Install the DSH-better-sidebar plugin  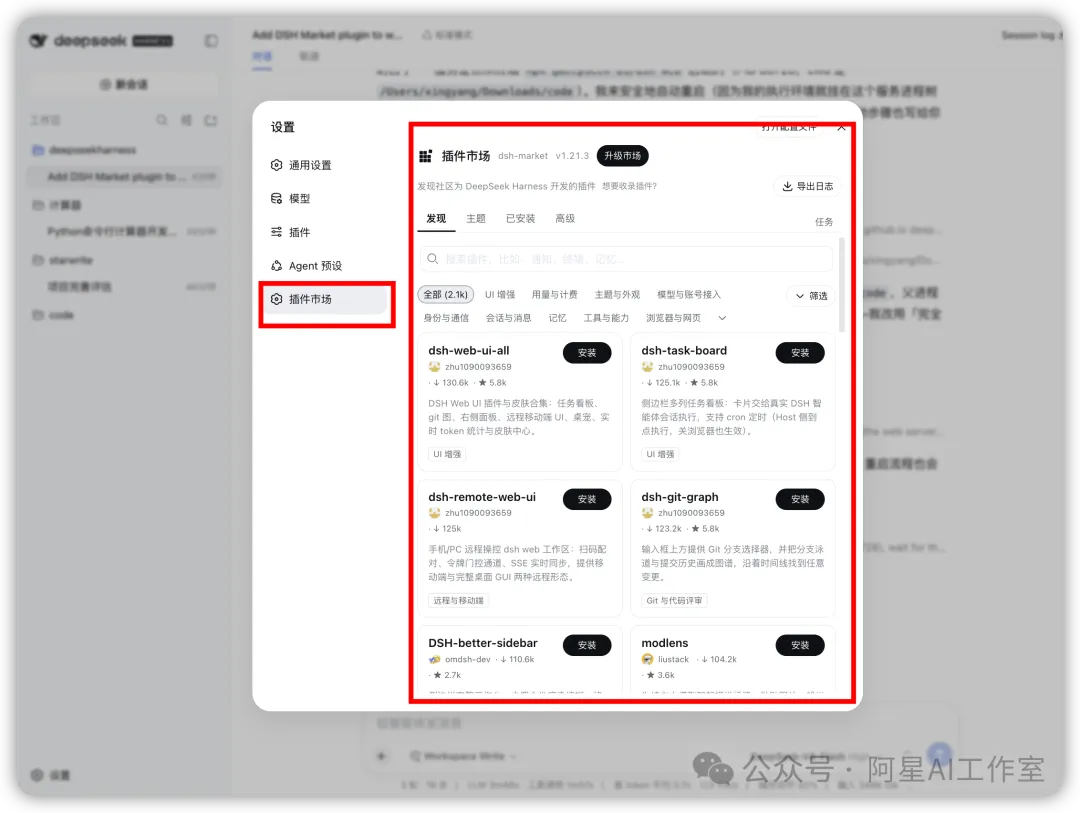(587, 645)
